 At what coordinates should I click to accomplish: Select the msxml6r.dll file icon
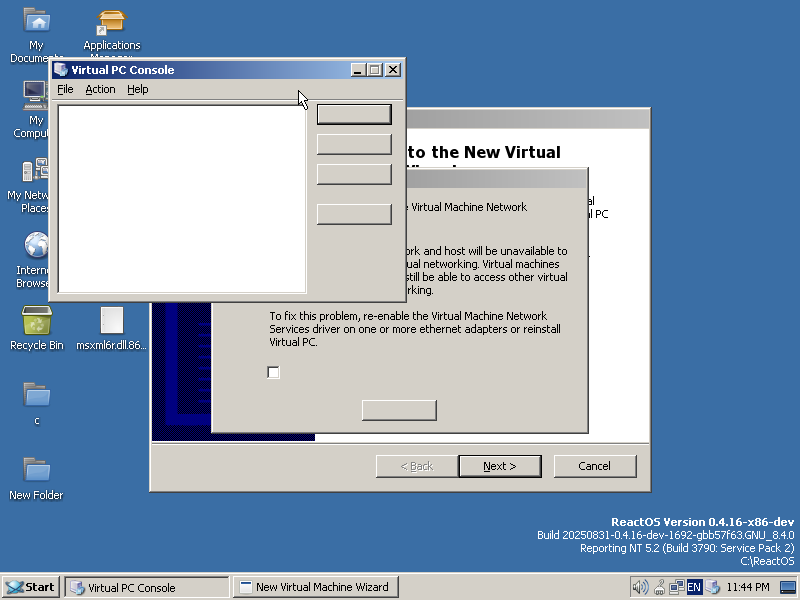[x=111, y=322]
